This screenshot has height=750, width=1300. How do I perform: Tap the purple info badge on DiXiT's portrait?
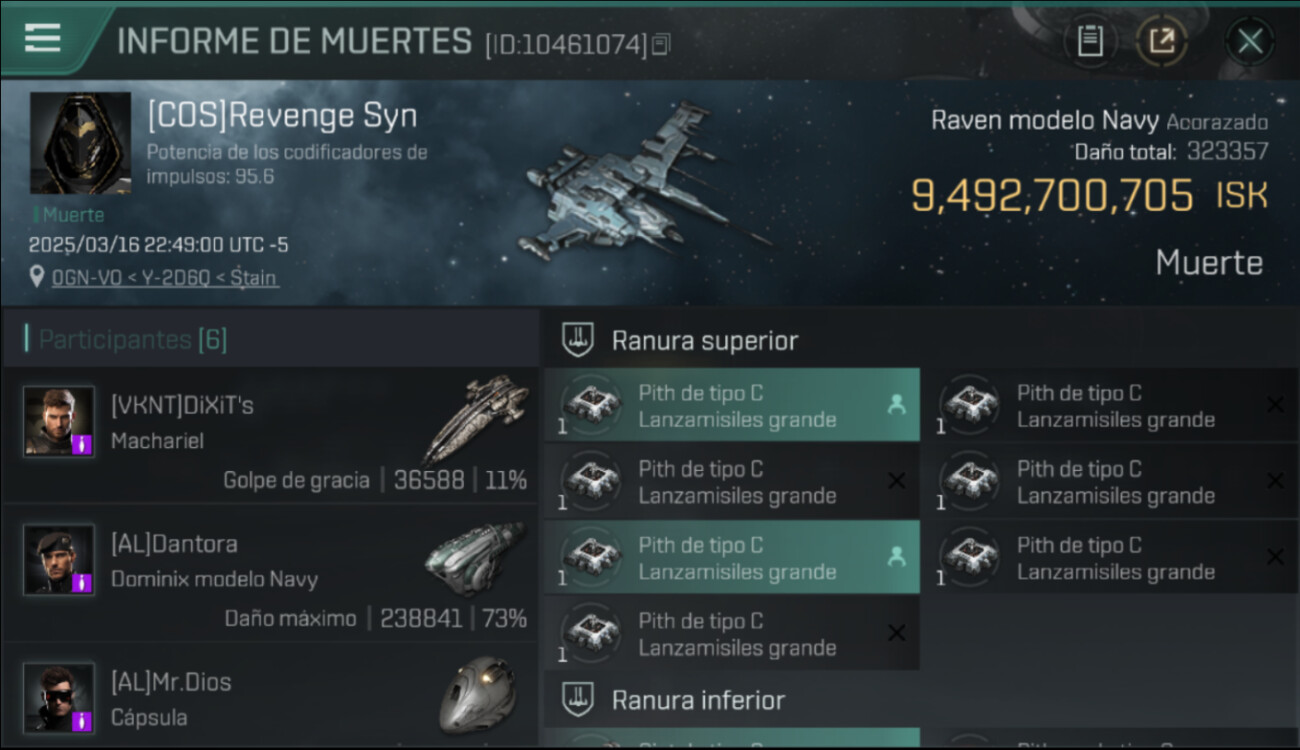coord(83,444)
